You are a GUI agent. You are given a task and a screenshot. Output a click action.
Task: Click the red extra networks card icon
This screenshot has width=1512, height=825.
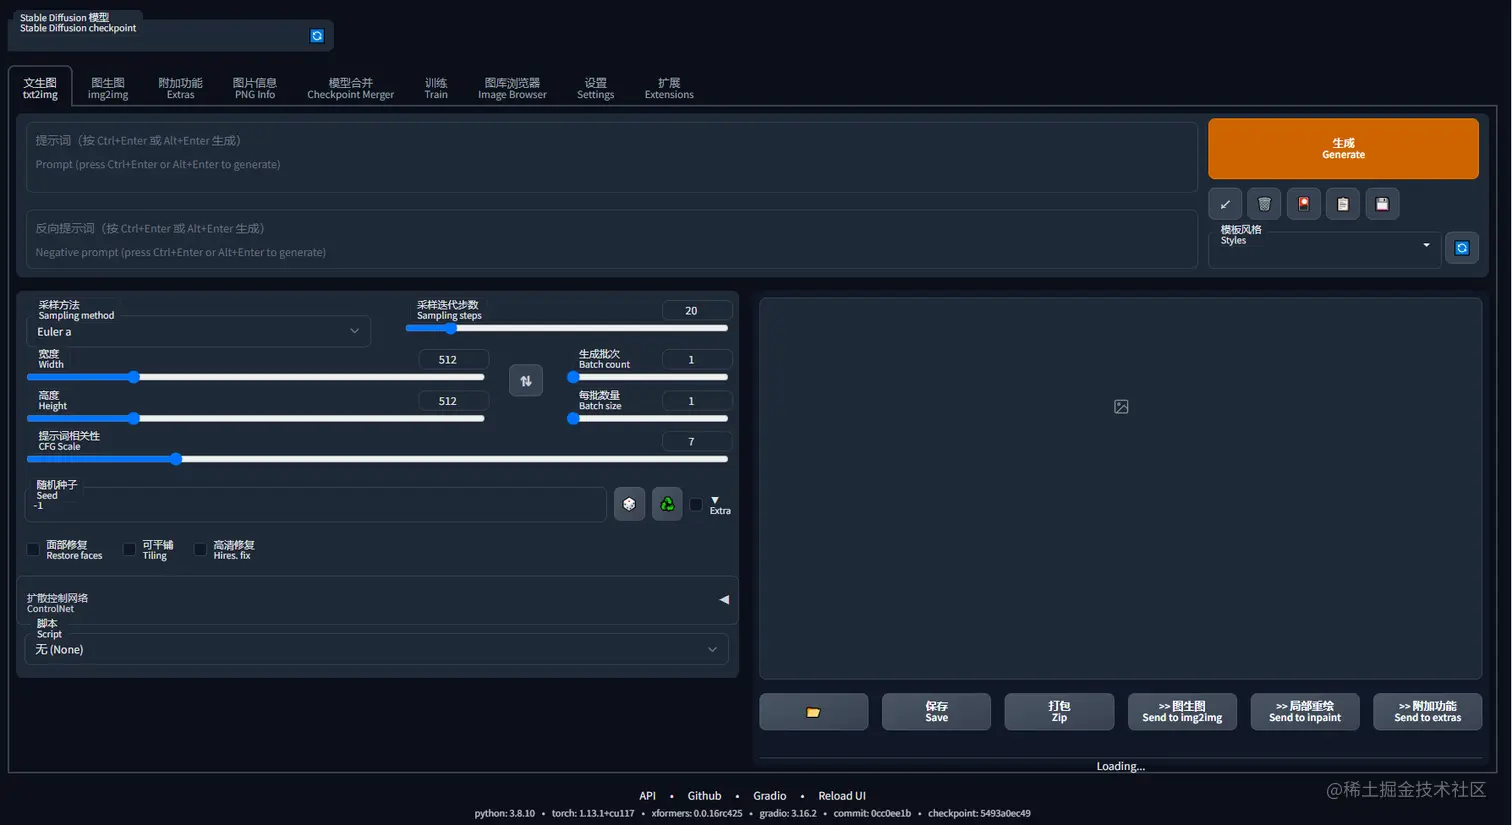1303,204
